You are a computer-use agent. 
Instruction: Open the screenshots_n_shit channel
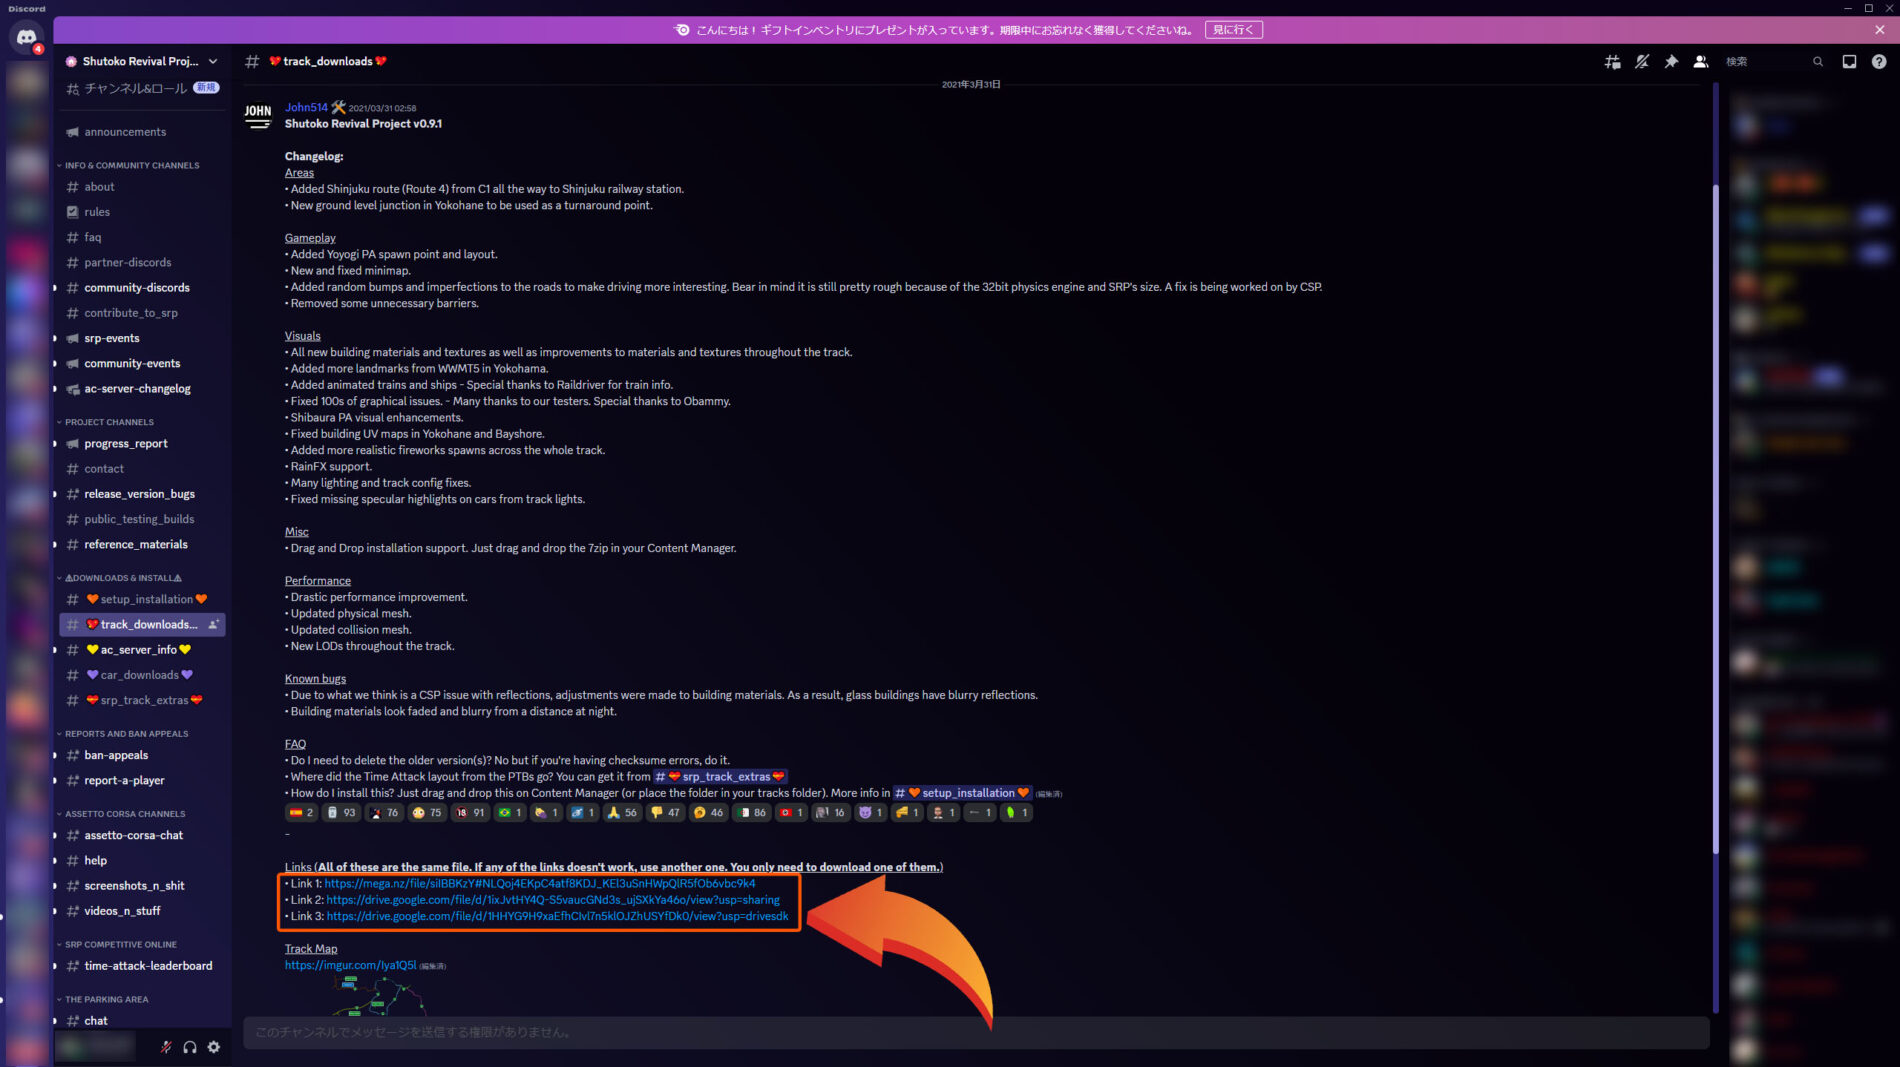[142, 886]
